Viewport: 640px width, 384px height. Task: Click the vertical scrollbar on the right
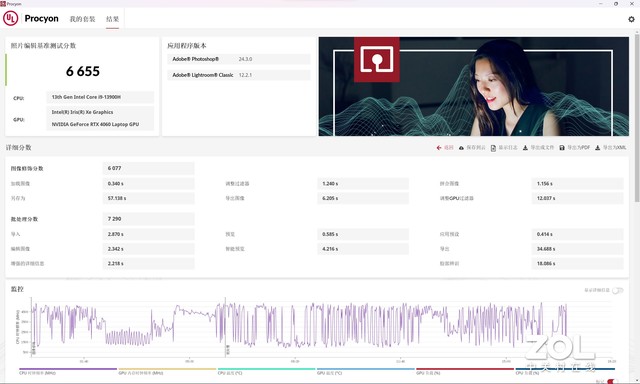point(637,118)
